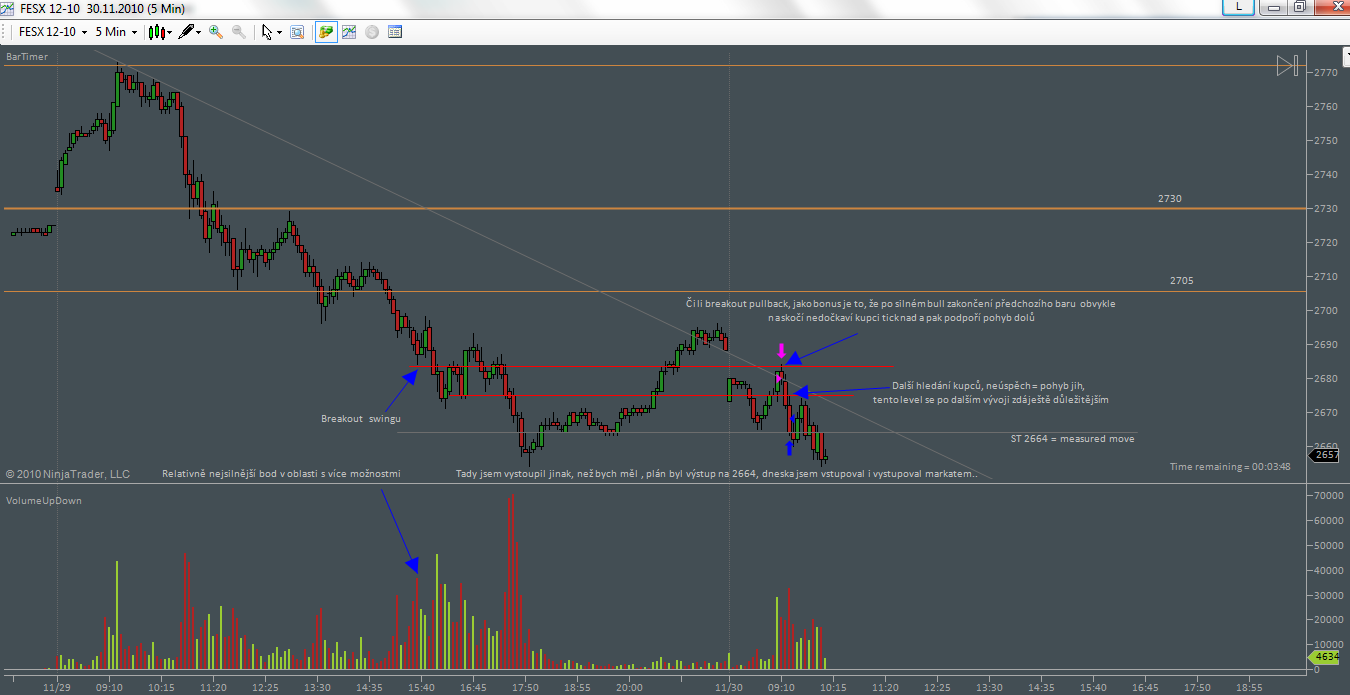1350x695 pixels.
Task: Click the current volume marker 4634
Action: pos(1325,657)
